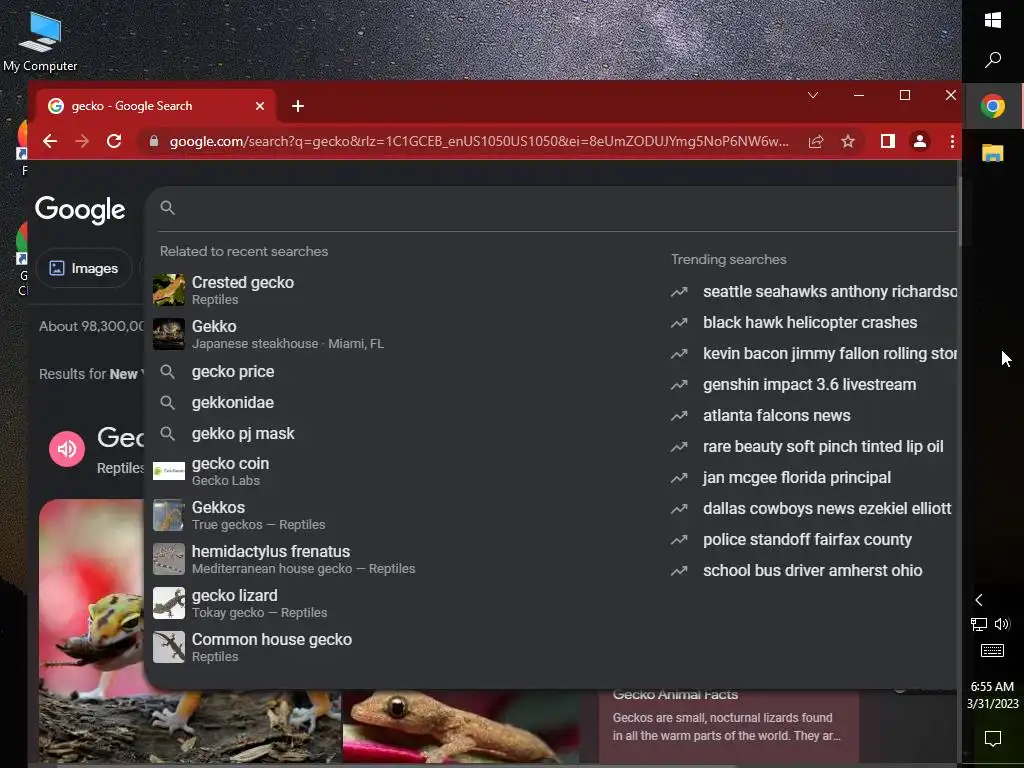Open the Windows Start button
Screen dimensions: 1024x768
993,20
